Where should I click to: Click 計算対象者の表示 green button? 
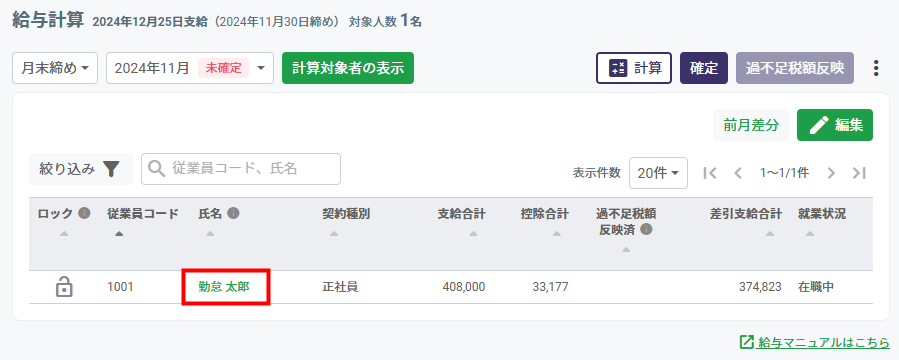click(x=348, y=68)
